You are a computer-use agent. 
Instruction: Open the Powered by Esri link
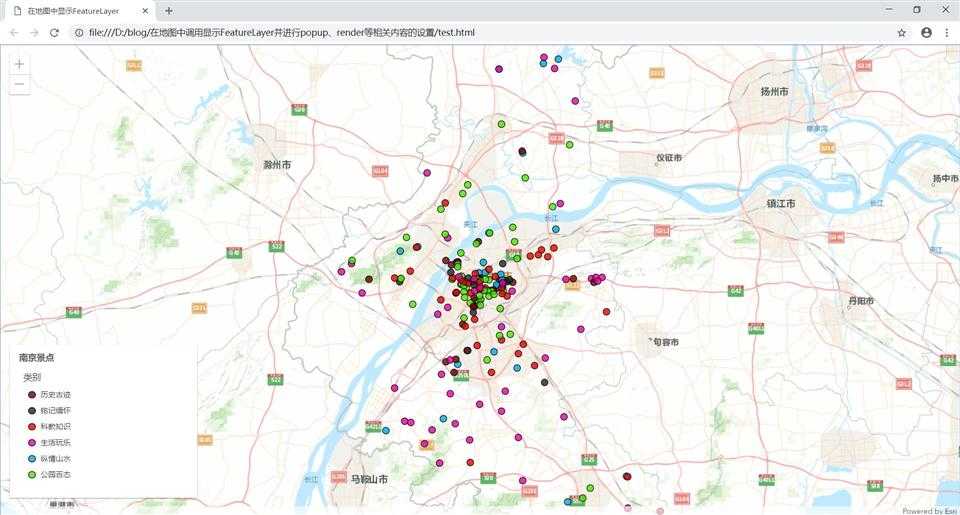(x=929, y=511)
